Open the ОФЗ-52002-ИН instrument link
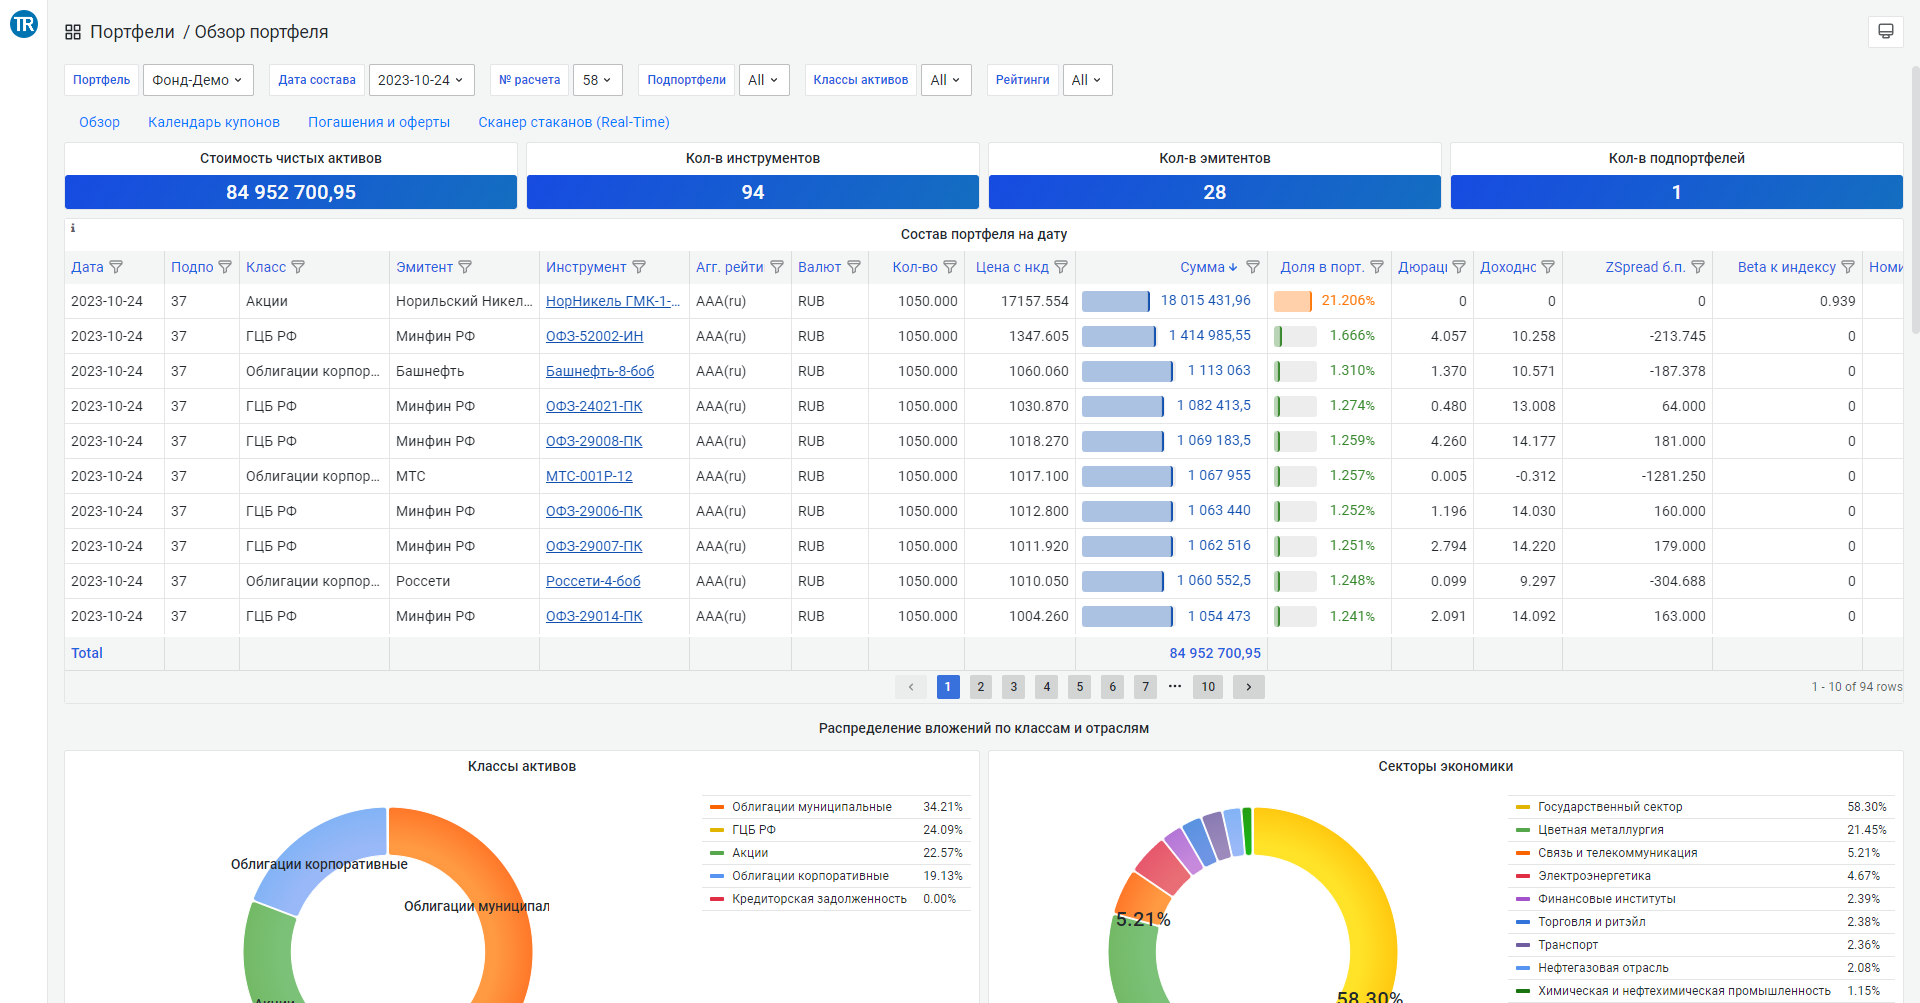The image size is (1920, 1003). coord(594,336)
